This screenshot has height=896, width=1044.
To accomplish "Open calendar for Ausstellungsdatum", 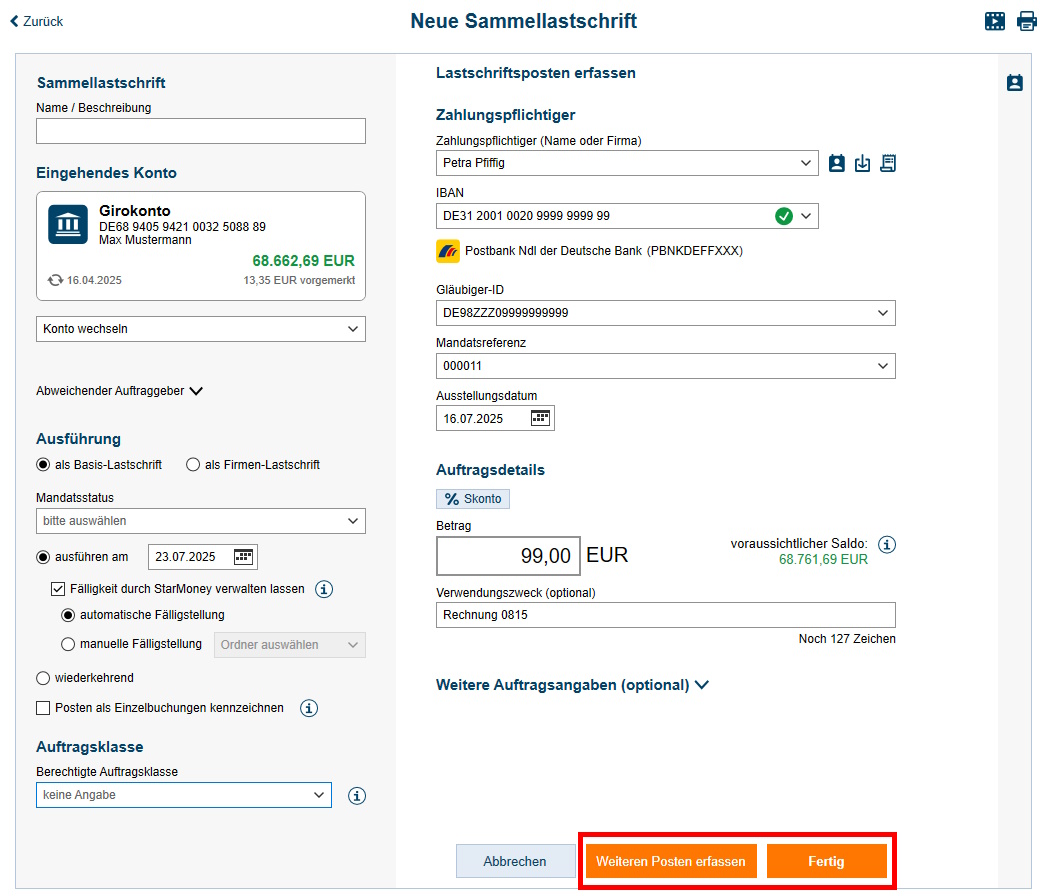I will 540,418.
